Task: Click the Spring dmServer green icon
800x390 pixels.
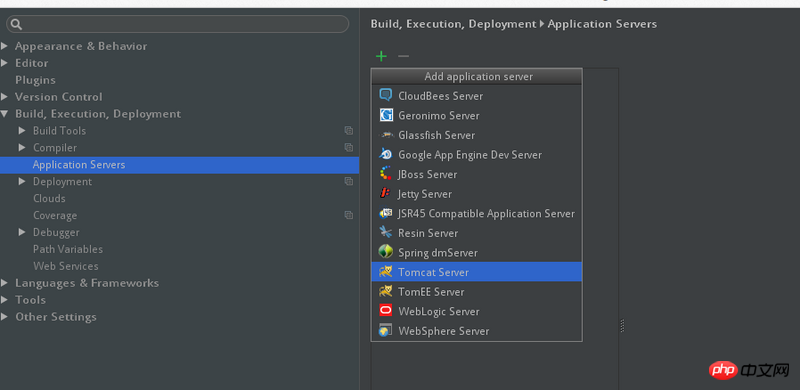Action: tap(386, 252)
